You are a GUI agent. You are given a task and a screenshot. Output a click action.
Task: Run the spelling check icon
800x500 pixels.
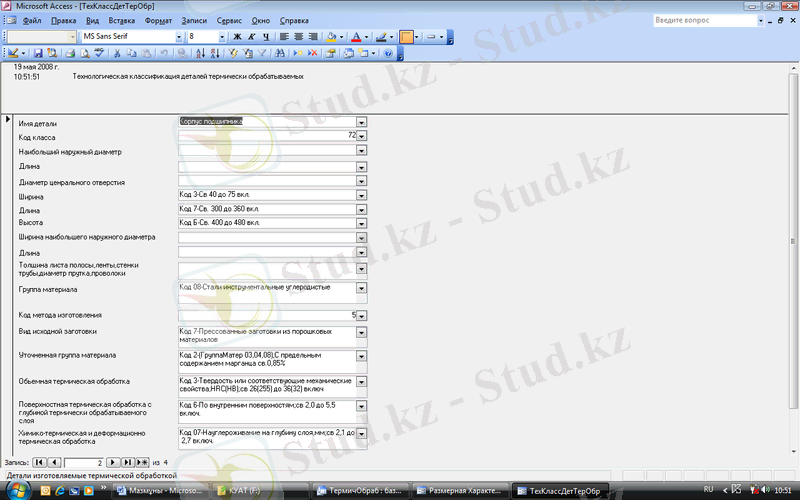point(99,53)
